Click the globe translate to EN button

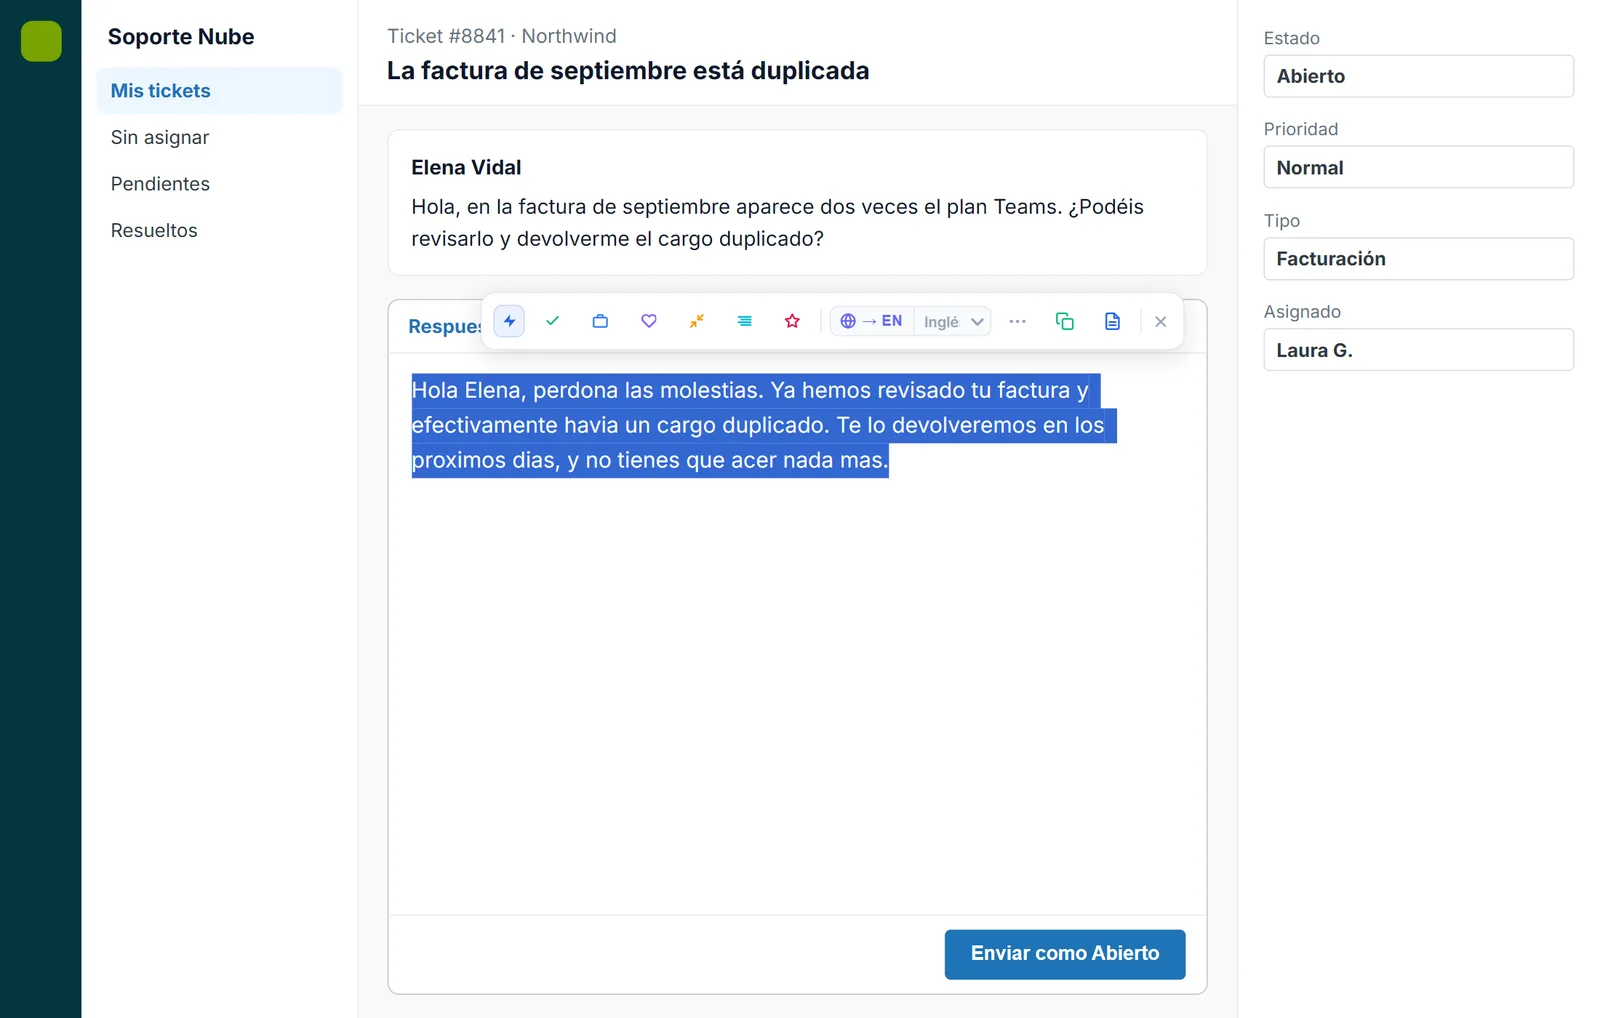tap(871, 321)
